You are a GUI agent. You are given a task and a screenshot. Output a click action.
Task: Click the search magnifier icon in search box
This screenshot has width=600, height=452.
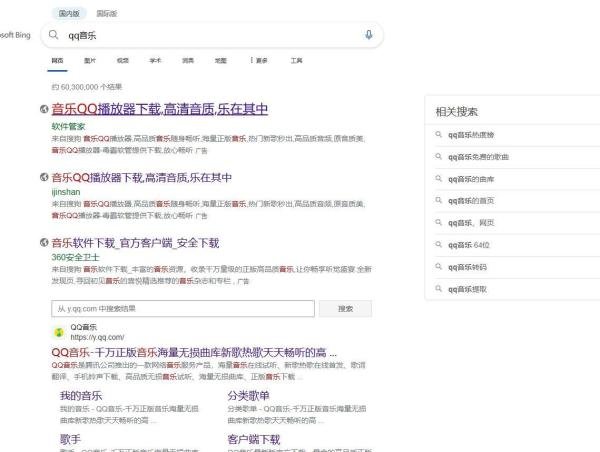click(54, 35)
